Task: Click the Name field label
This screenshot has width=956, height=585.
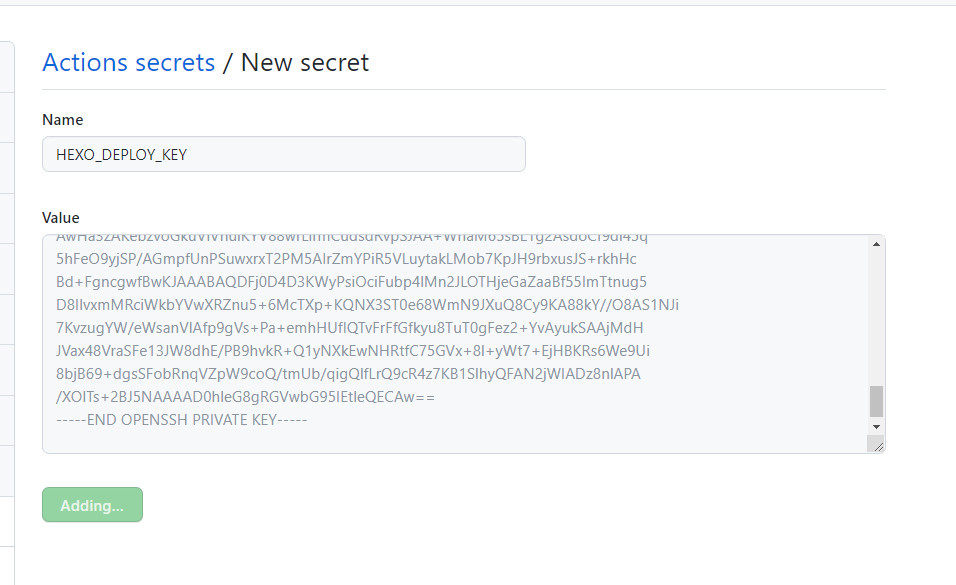Action: pos(62,119)
